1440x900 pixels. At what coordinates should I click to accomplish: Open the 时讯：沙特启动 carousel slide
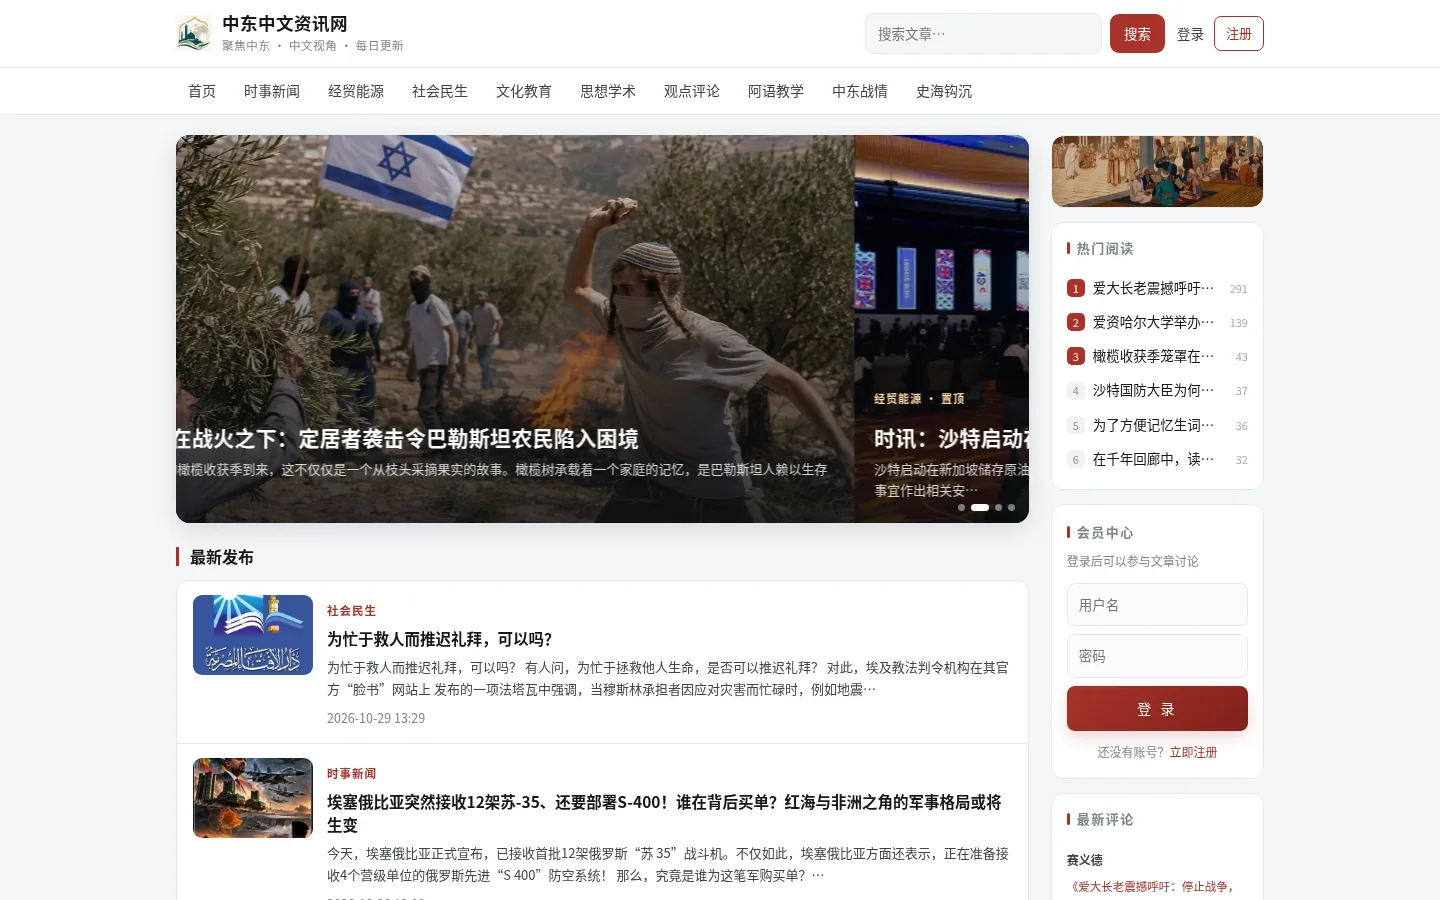click(942, 329)
